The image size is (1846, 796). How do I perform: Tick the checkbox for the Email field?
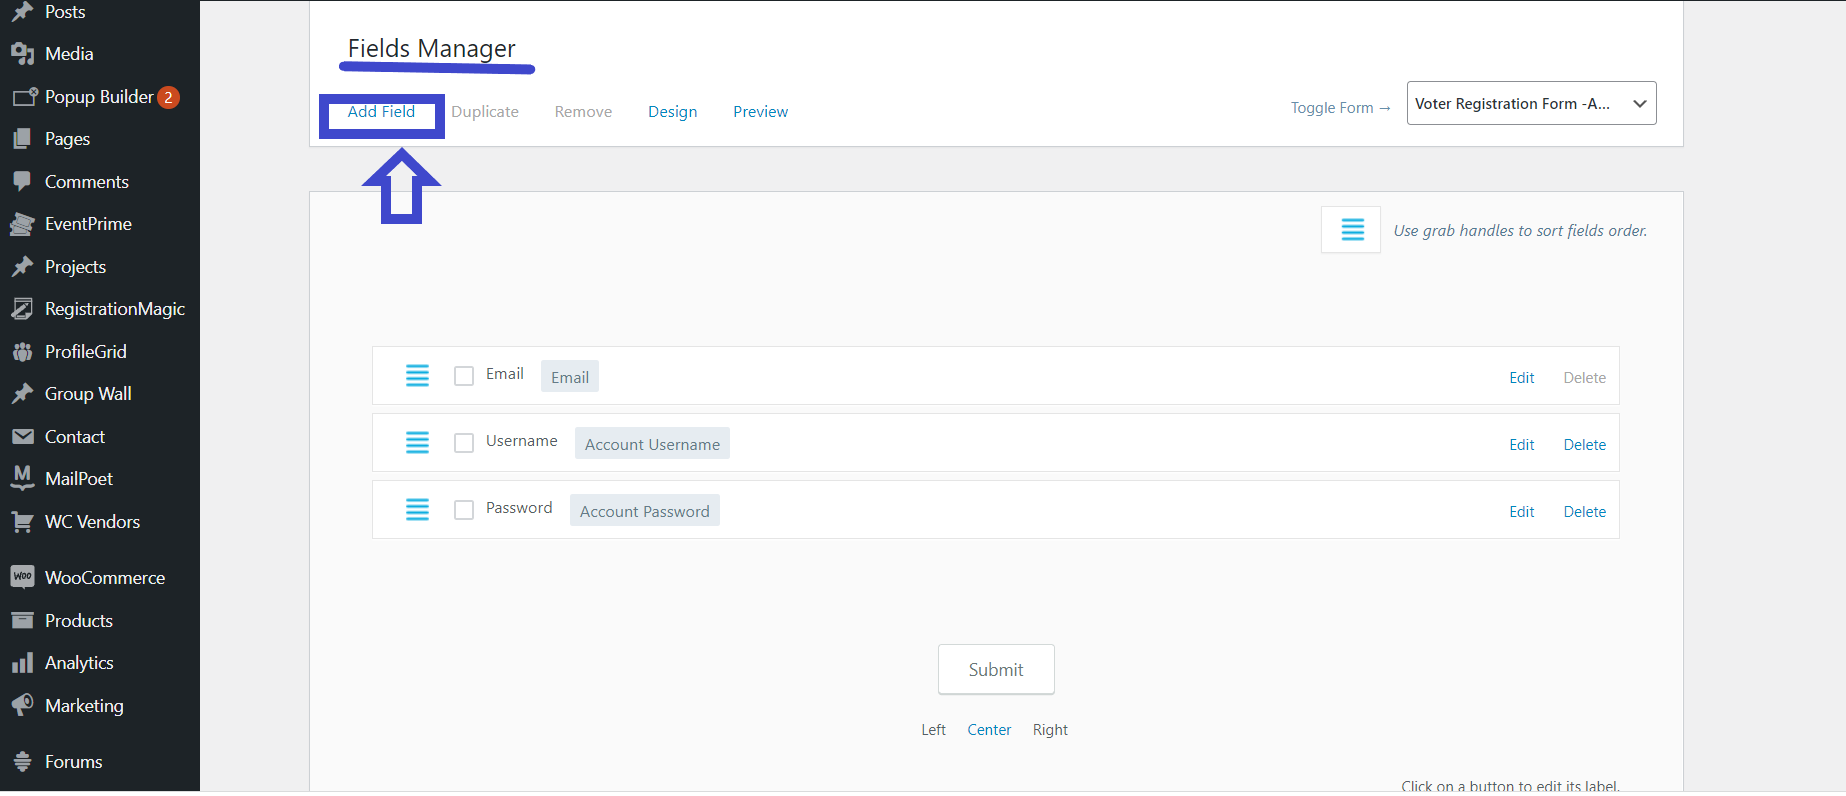click(x=464, y=376)
